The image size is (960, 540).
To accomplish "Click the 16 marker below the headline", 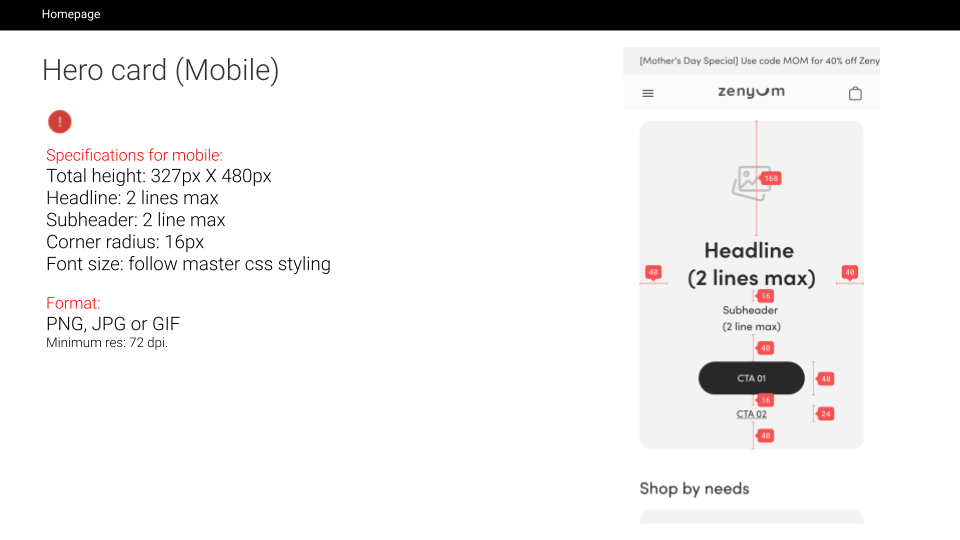I will [765, 296].
